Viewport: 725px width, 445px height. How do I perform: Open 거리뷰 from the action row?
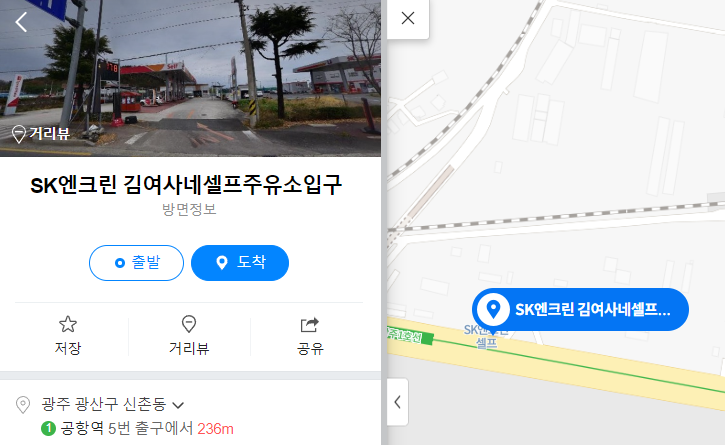pyautogui.click(x=189, y=335)
